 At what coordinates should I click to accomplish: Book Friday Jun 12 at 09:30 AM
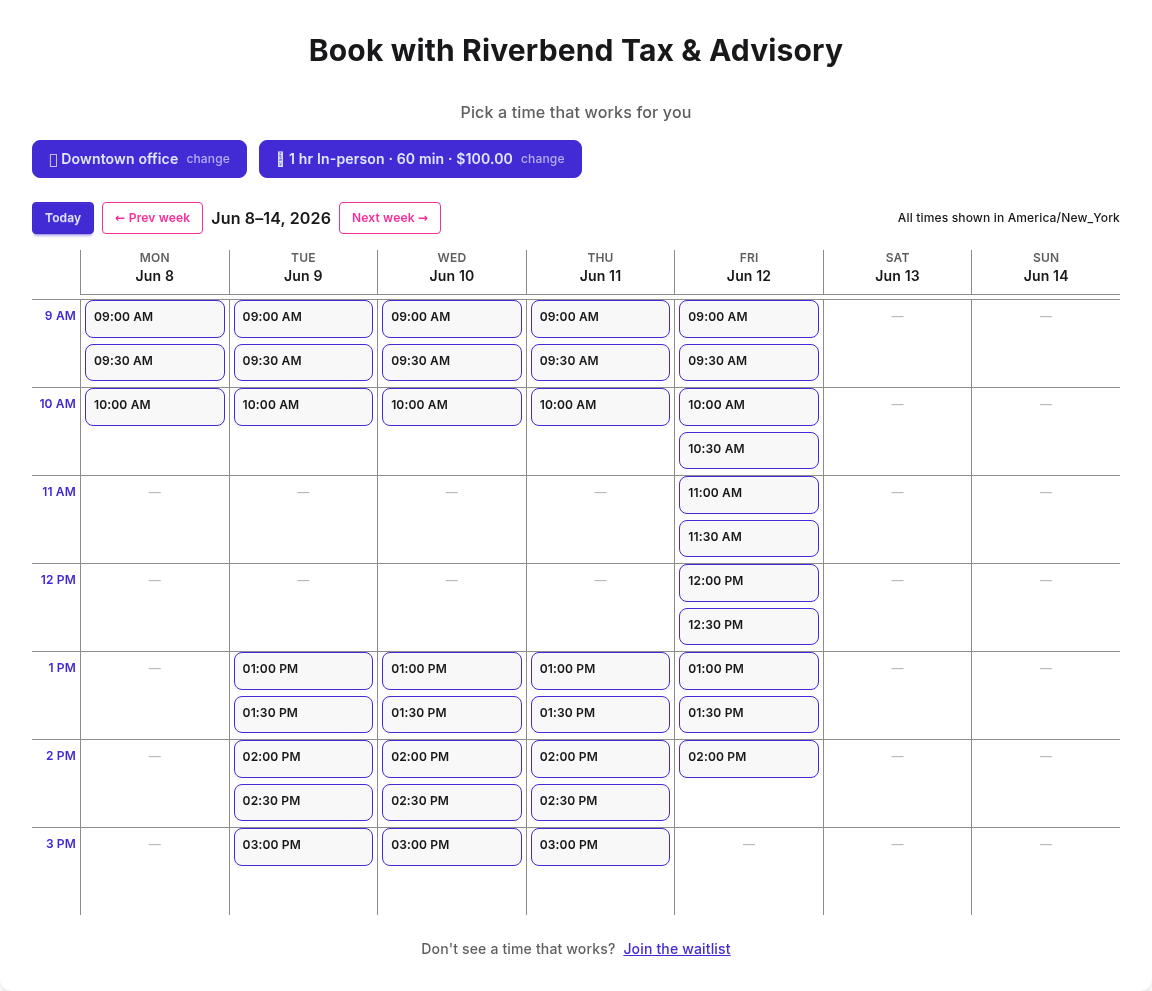(x=749, y=362)
